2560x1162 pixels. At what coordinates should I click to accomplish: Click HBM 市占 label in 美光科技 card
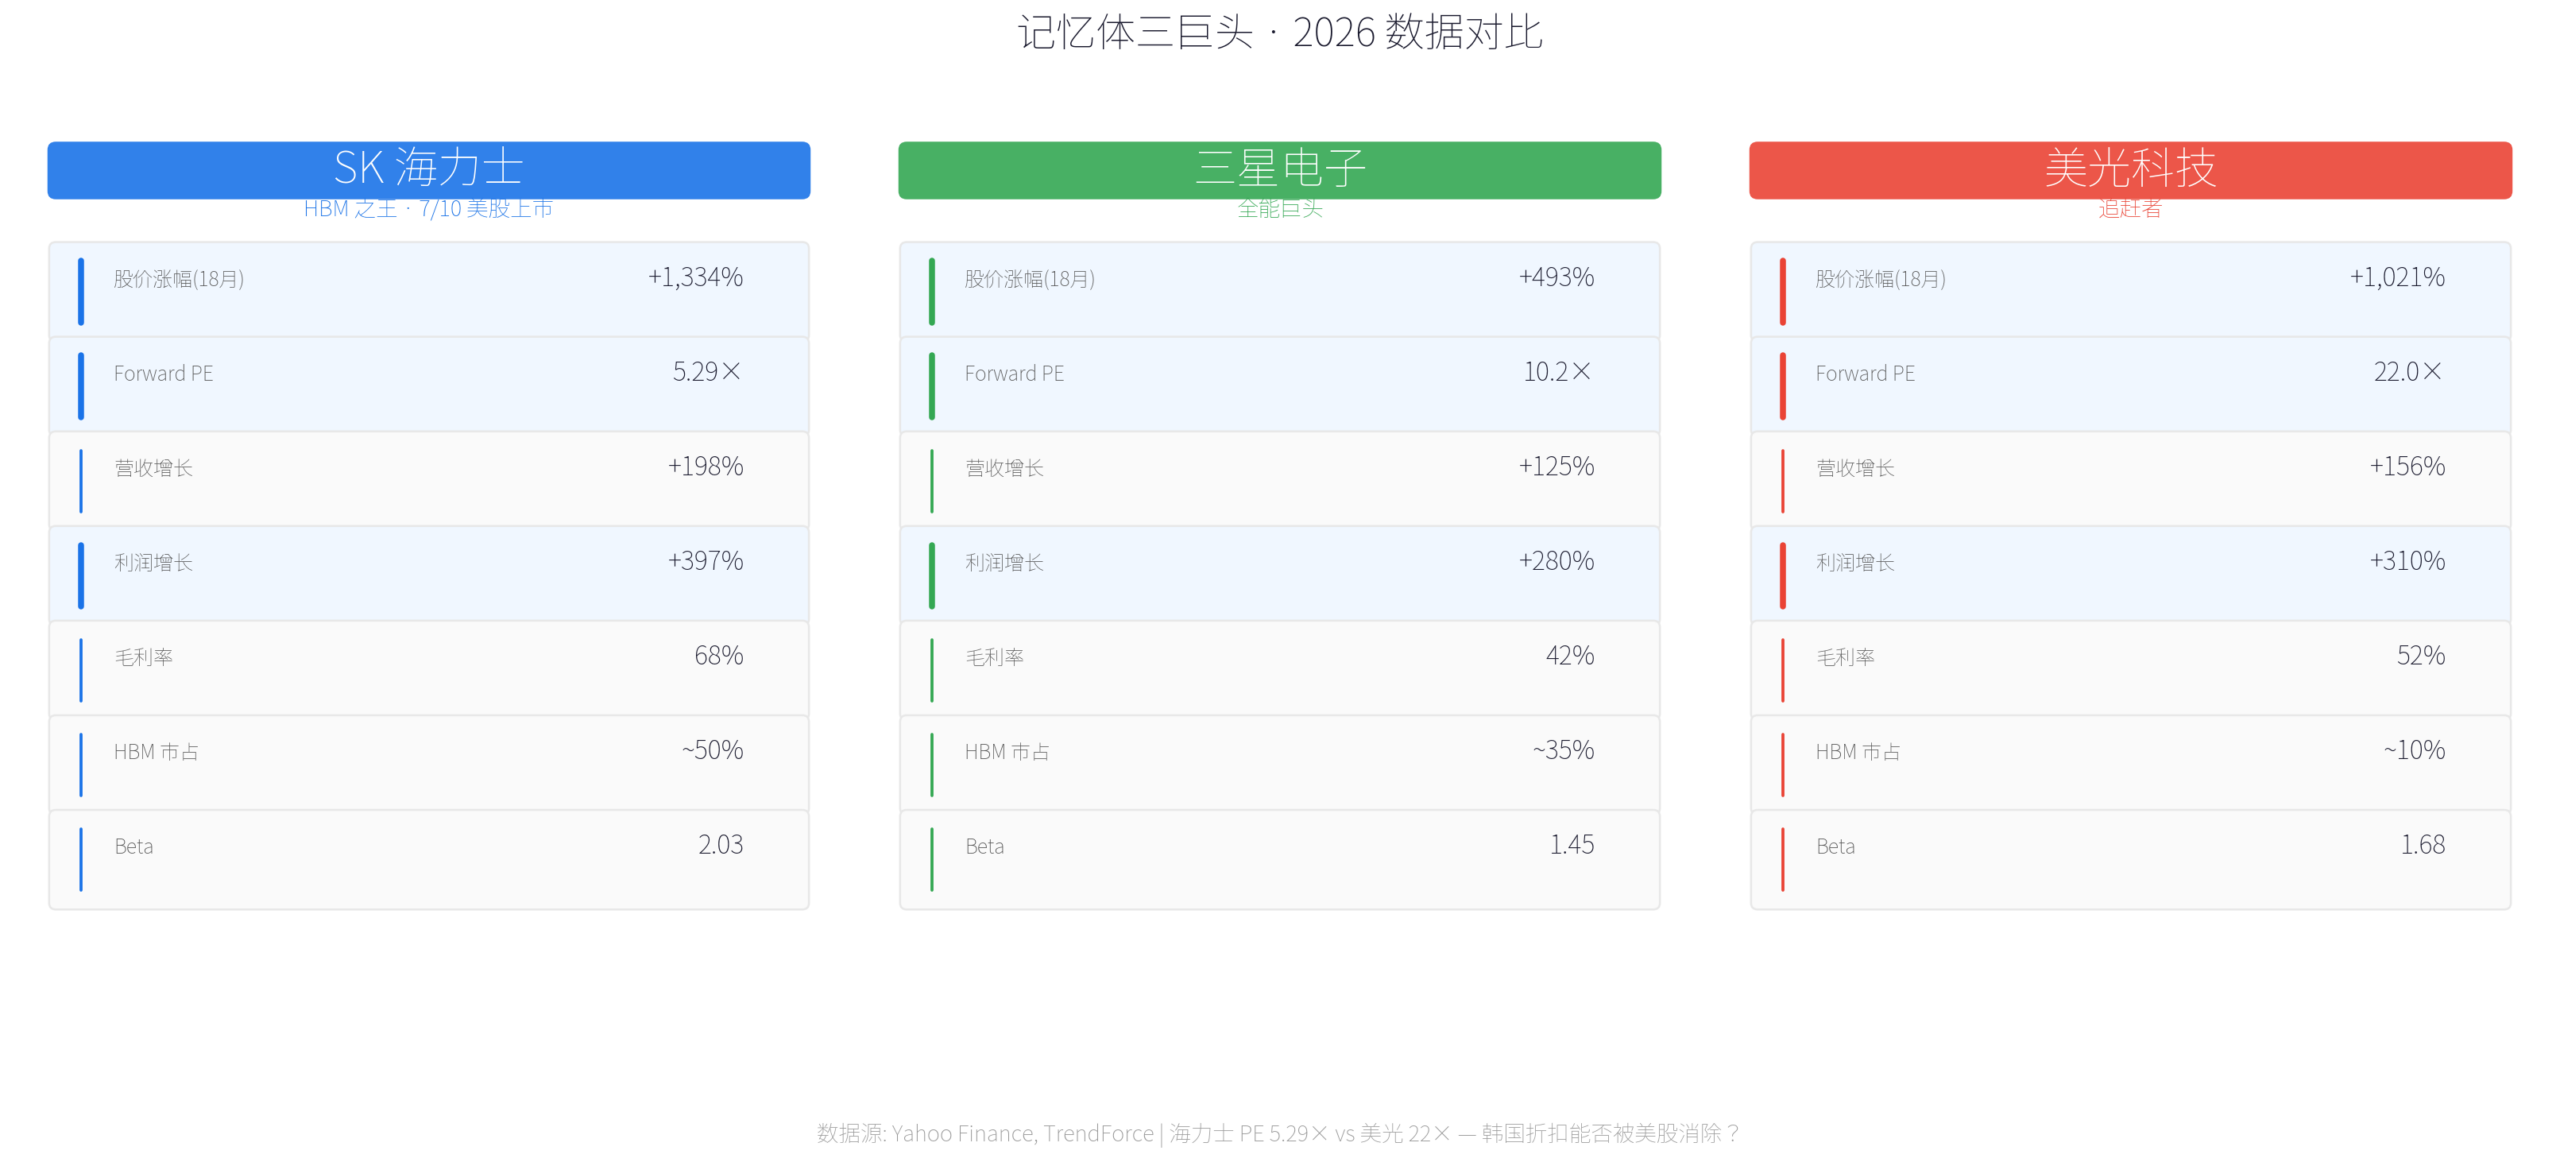pyautogui.click(x=1858, y=752)
